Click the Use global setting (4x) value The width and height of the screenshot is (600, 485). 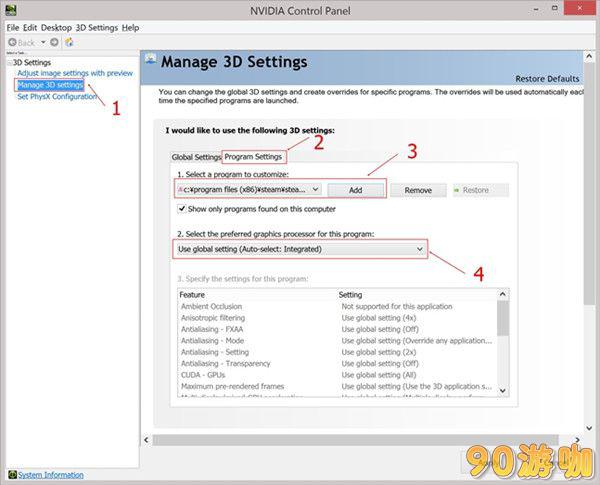point(379,318)
